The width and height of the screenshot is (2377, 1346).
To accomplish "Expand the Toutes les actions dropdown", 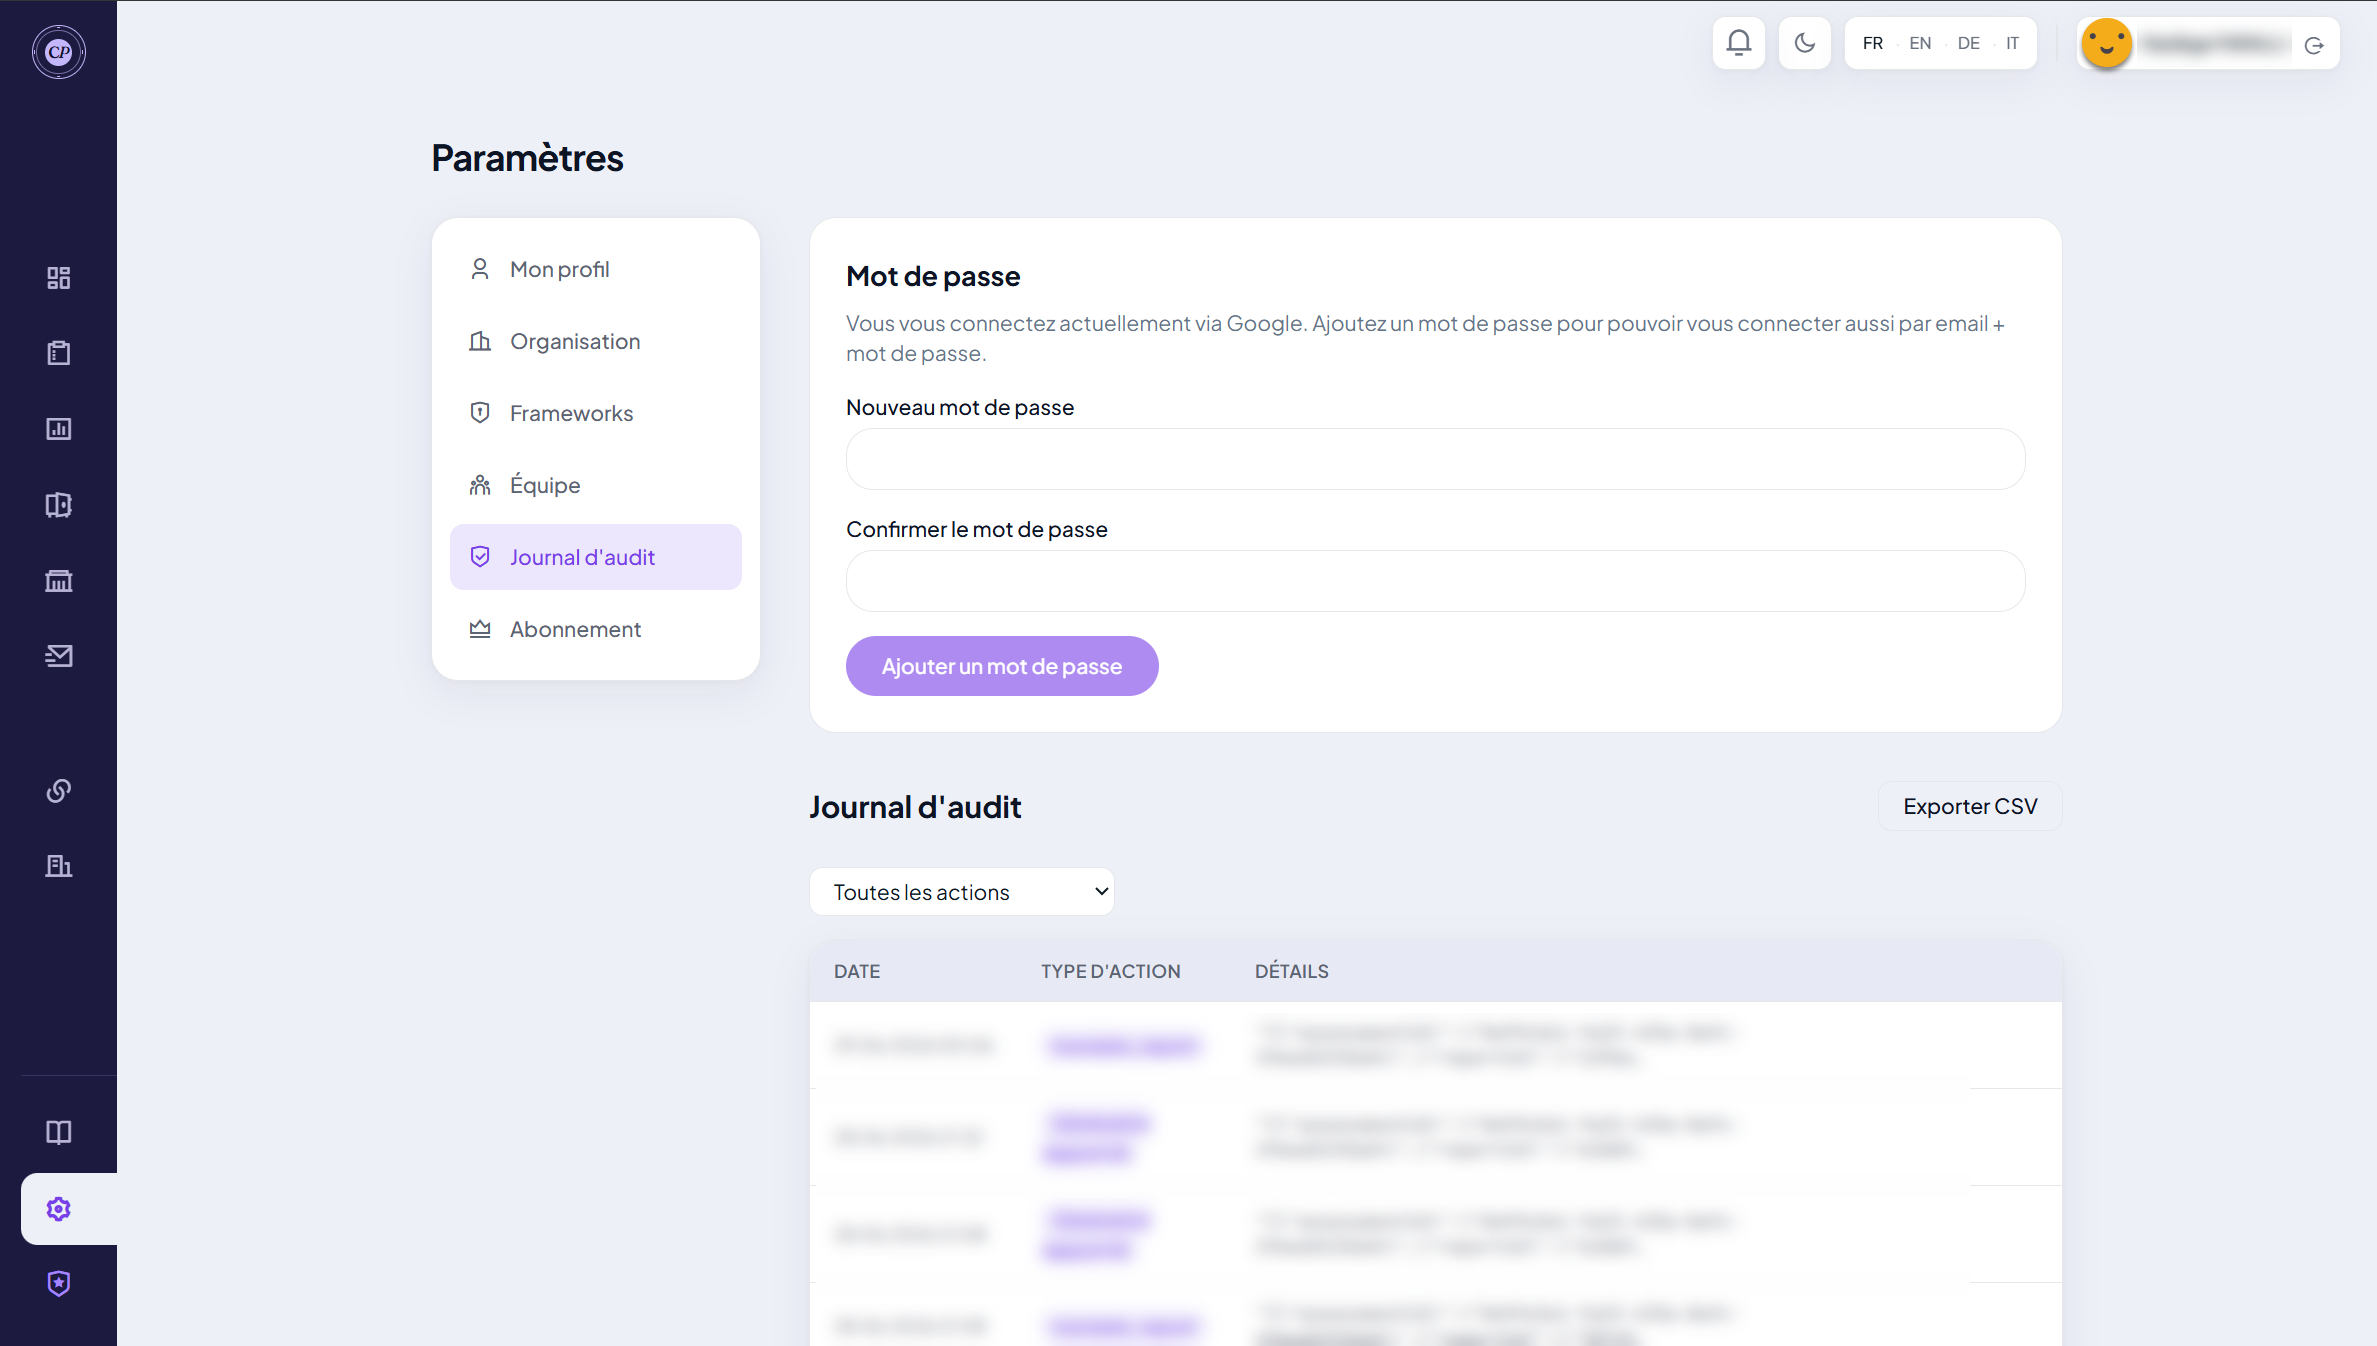I will pos(962,891).
